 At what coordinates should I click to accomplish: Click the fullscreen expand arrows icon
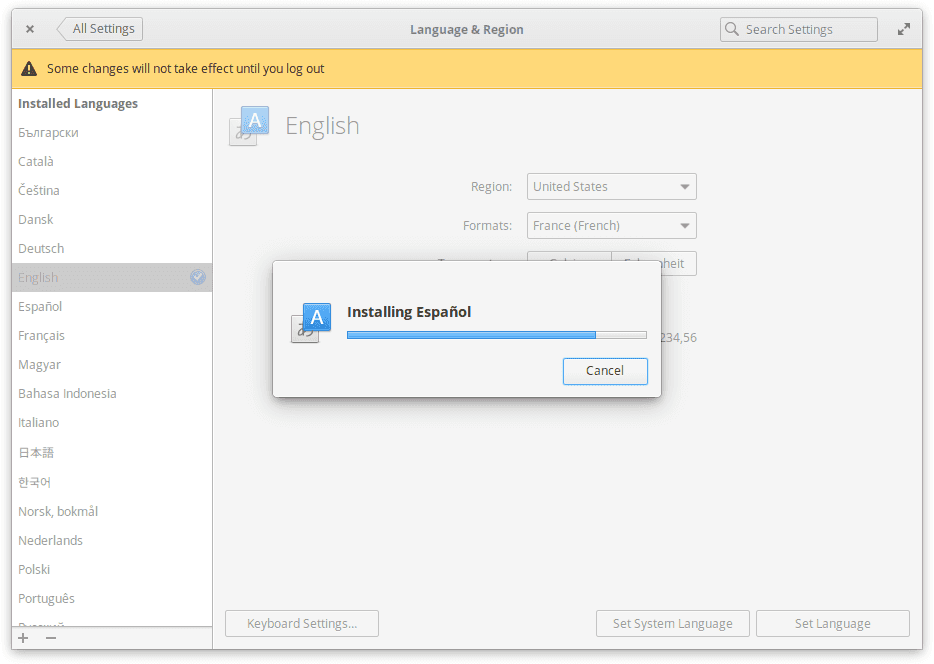coord(904,29)
